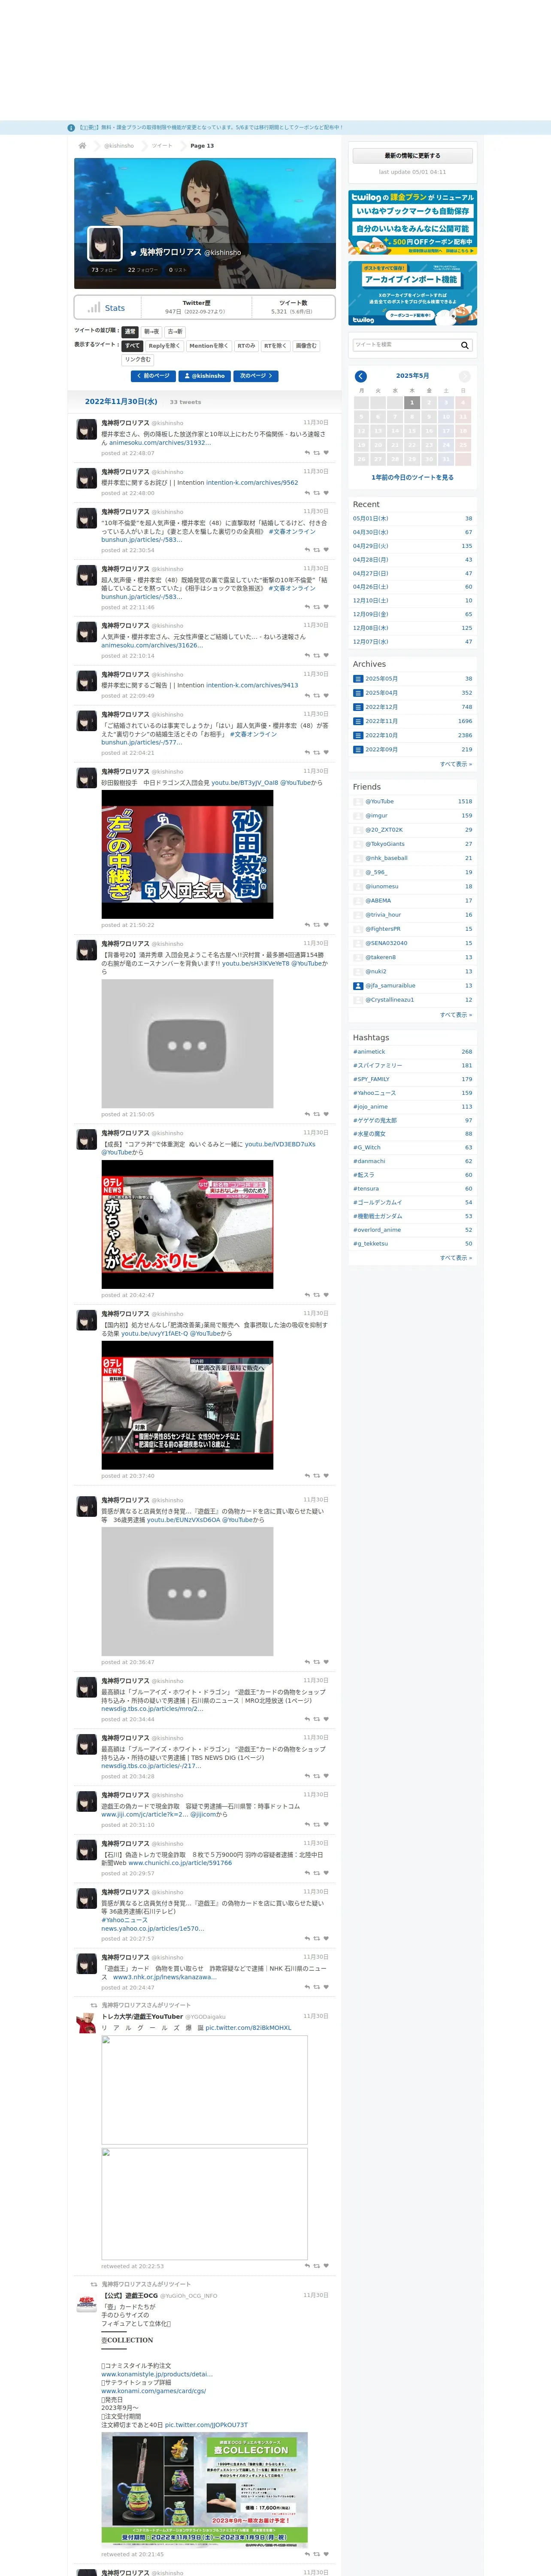This screenshot has width=551, height=2576.
Task: Reply to tweet posted at 22:48:07
Action: [307, 453]
